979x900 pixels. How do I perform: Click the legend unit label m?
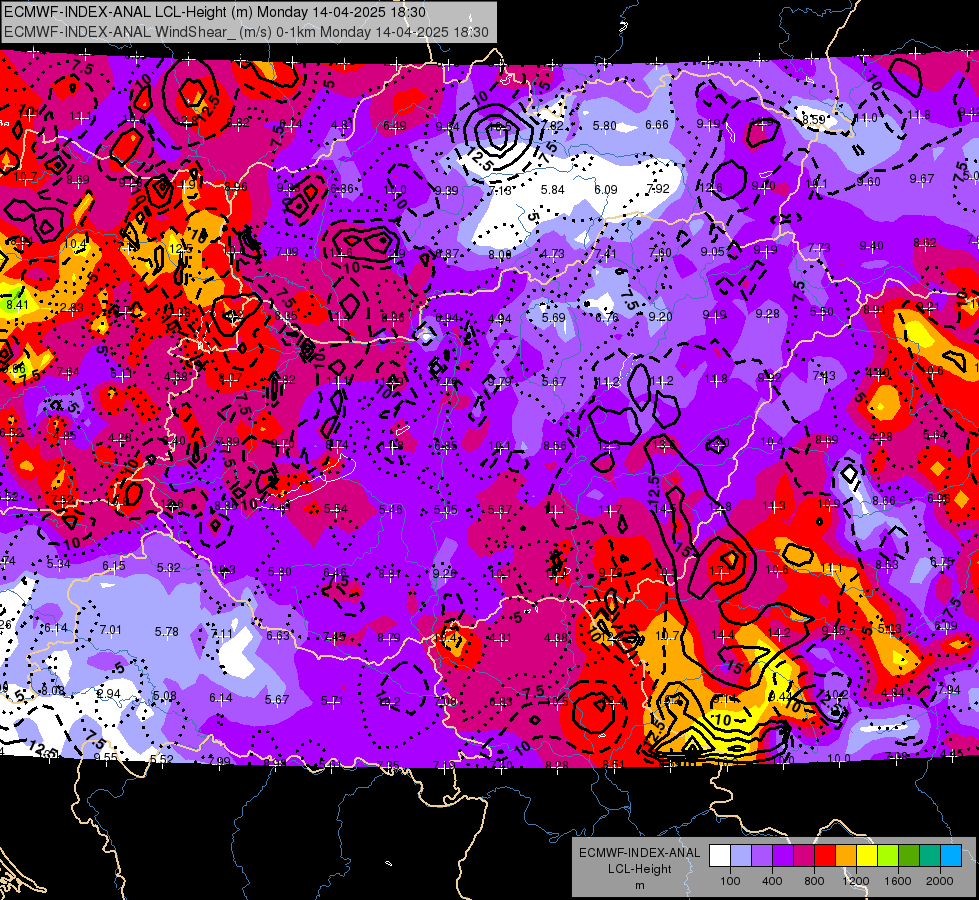coord(639,885)
